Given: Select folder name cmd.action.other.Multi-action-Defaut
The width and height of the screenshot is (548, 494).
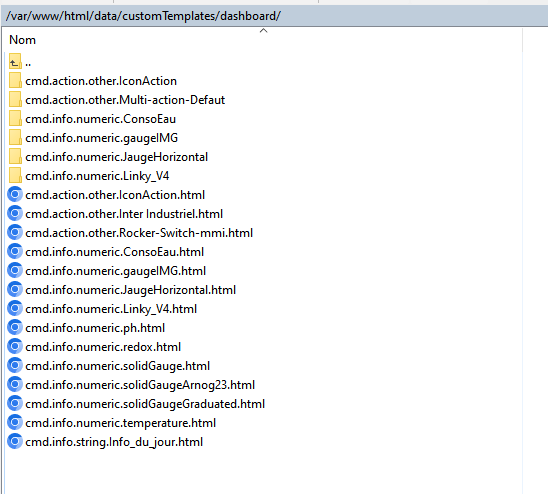Looking at the screenshot, I should coord(125,100).
